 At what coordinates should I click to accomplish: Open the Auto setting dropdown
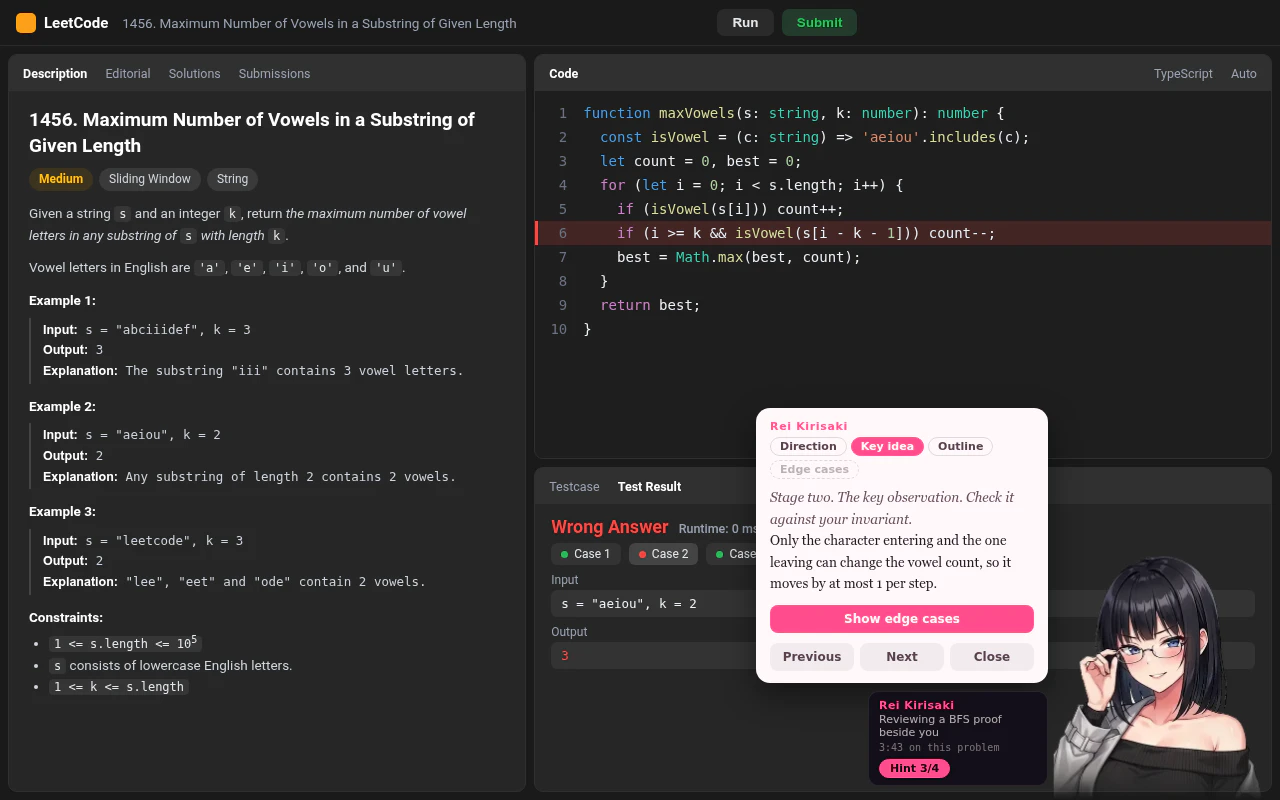pyautogui.click(x=1244, y=74)
